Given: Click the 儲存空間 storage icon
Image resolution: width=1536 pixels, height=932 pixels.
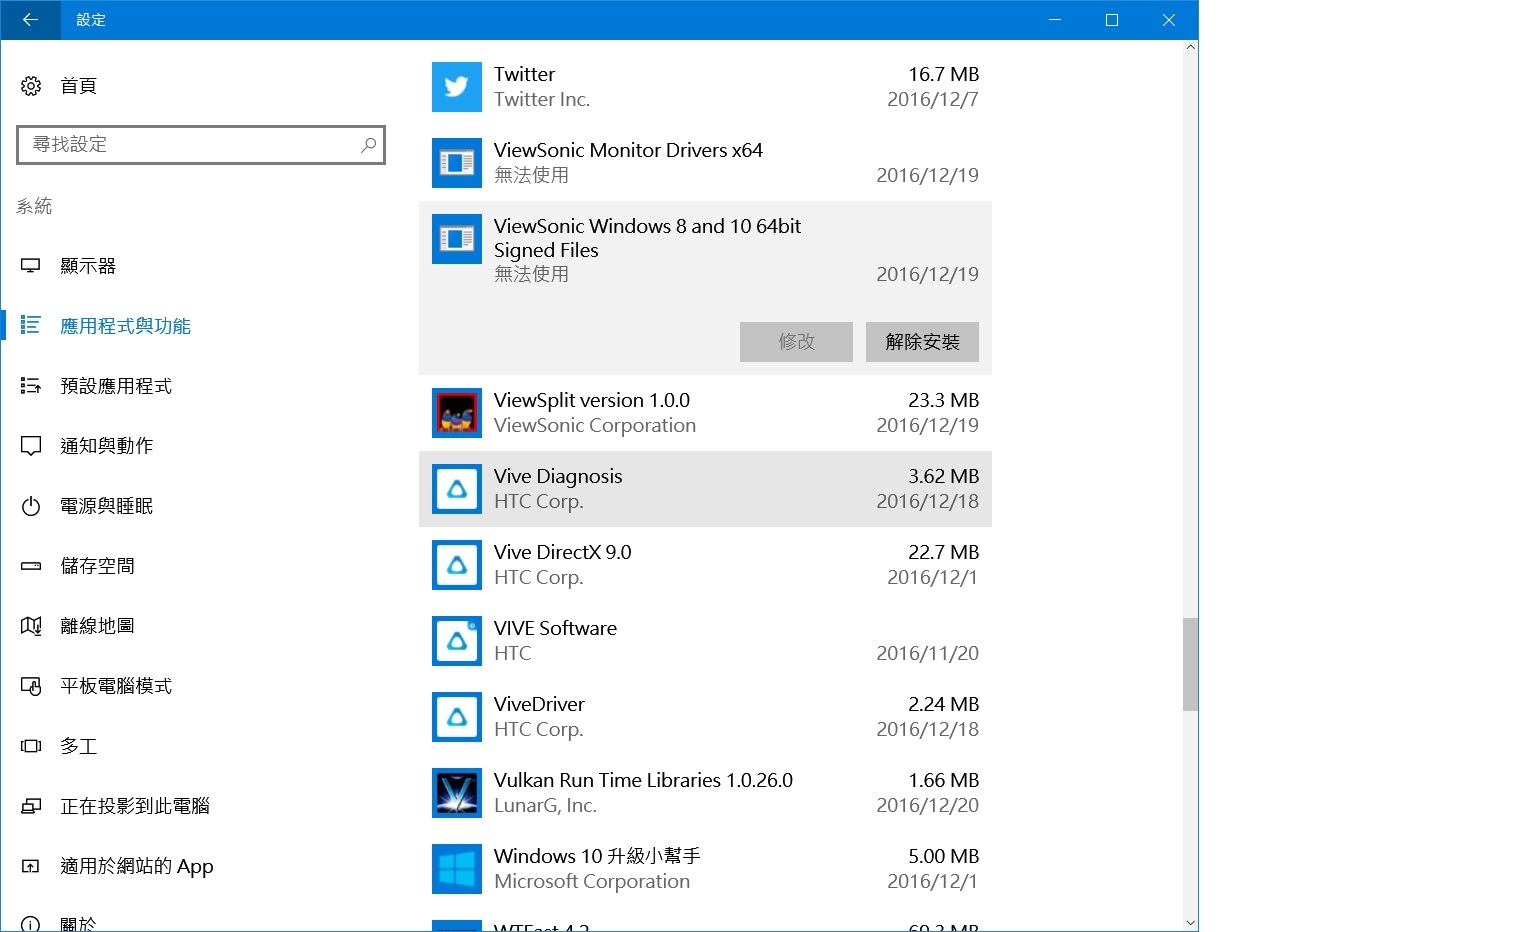Looking at the screenshot, I should pyautogui.click(x=31, y=566).
